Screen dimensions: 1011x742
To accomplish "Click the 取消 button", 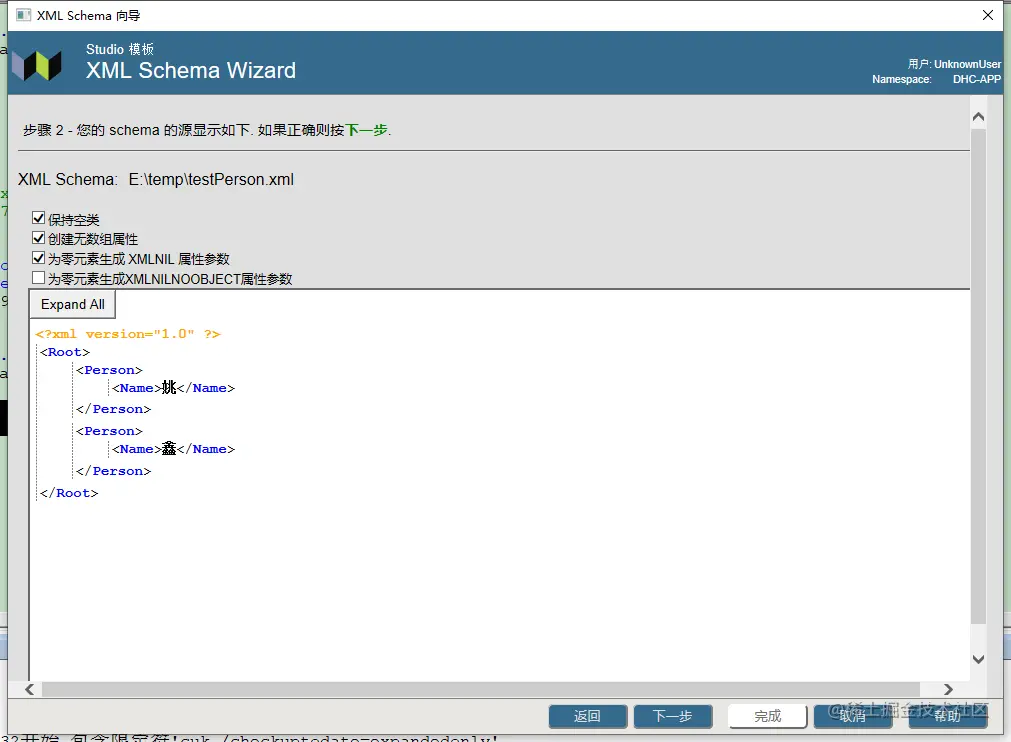I will pos(852,716).
